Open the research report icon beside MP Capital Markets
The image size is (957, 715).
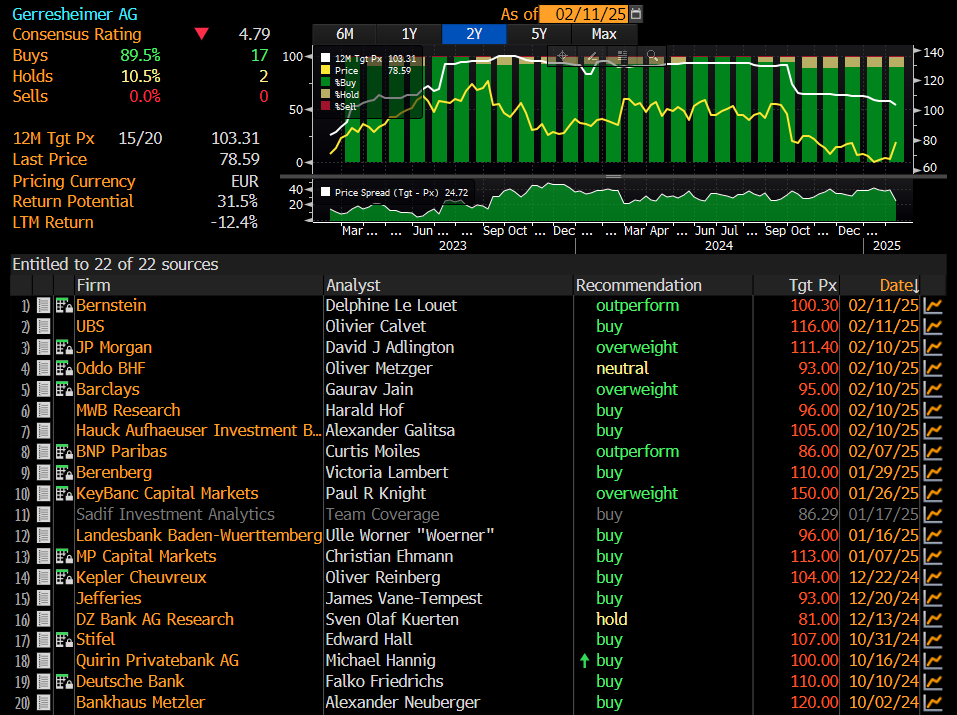[64, 556]
